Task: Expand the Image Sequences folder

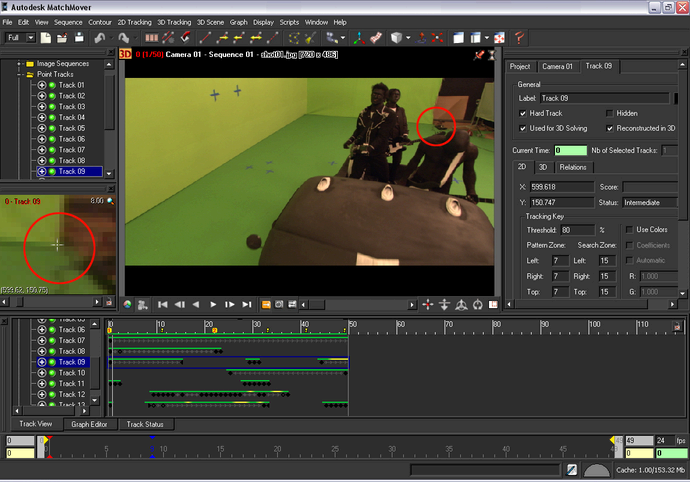Action: (x=19, y=64)
